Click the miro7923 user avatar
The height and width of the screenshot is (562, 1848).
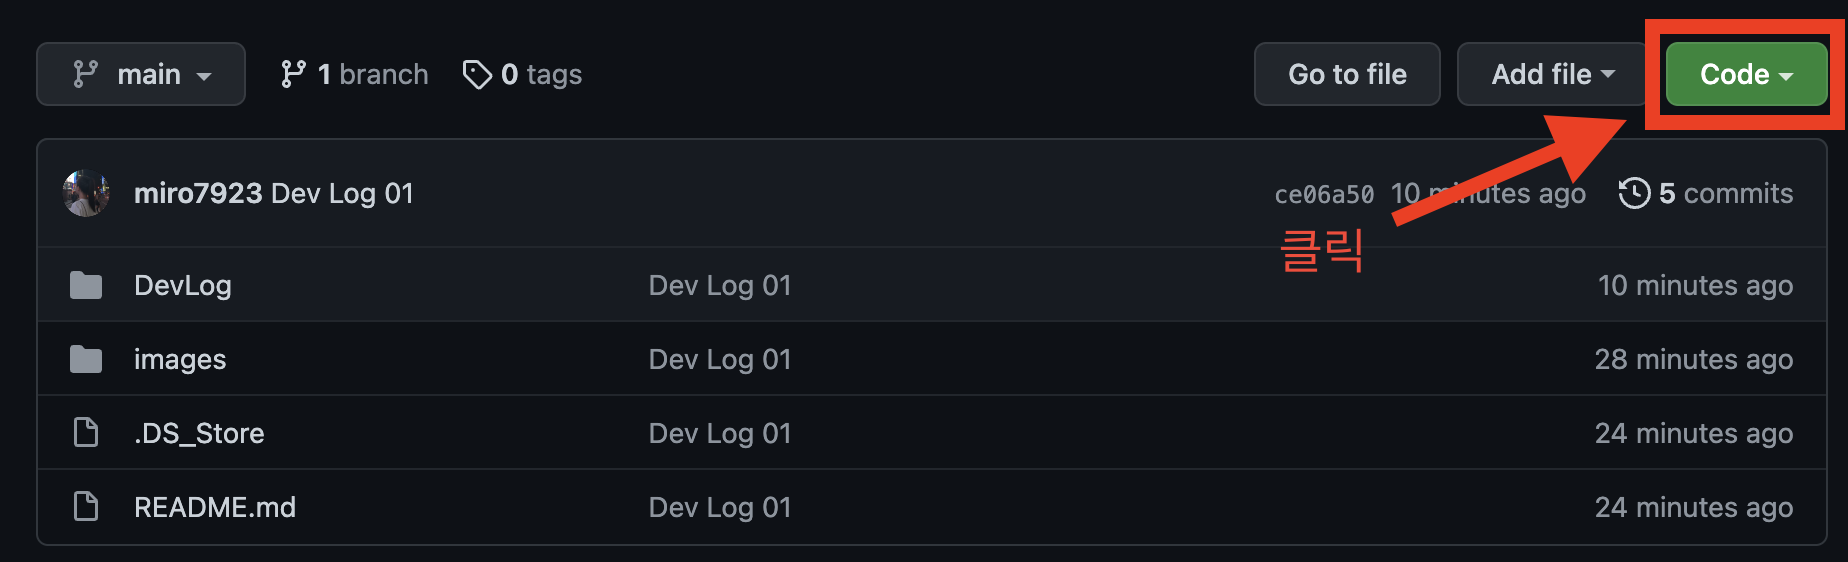point(86,193)
